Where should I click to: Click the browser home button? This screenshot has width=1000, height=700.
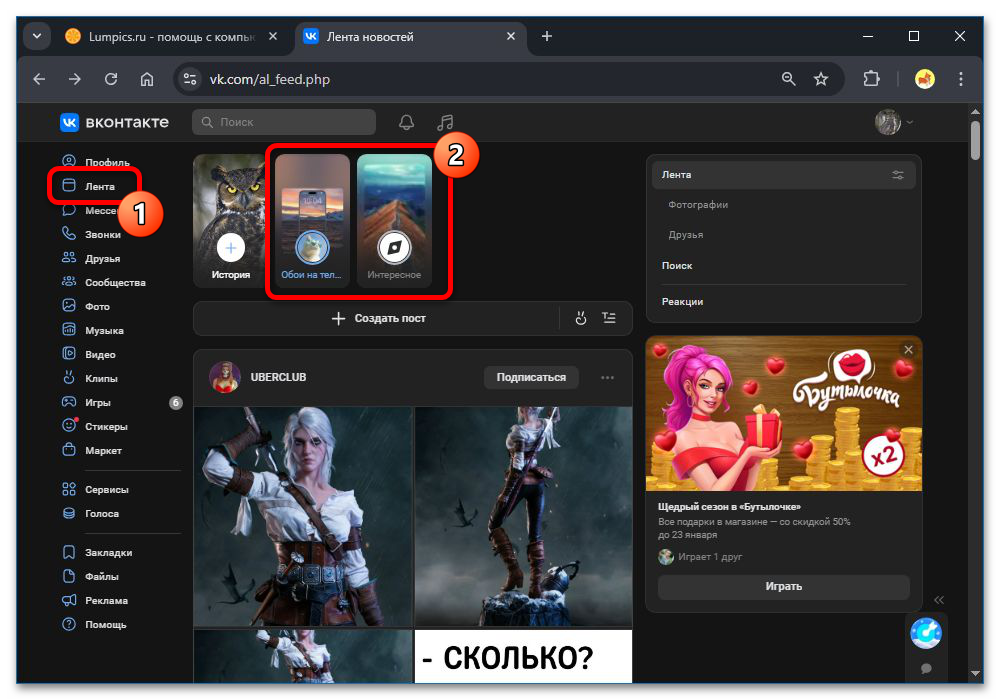147,79
